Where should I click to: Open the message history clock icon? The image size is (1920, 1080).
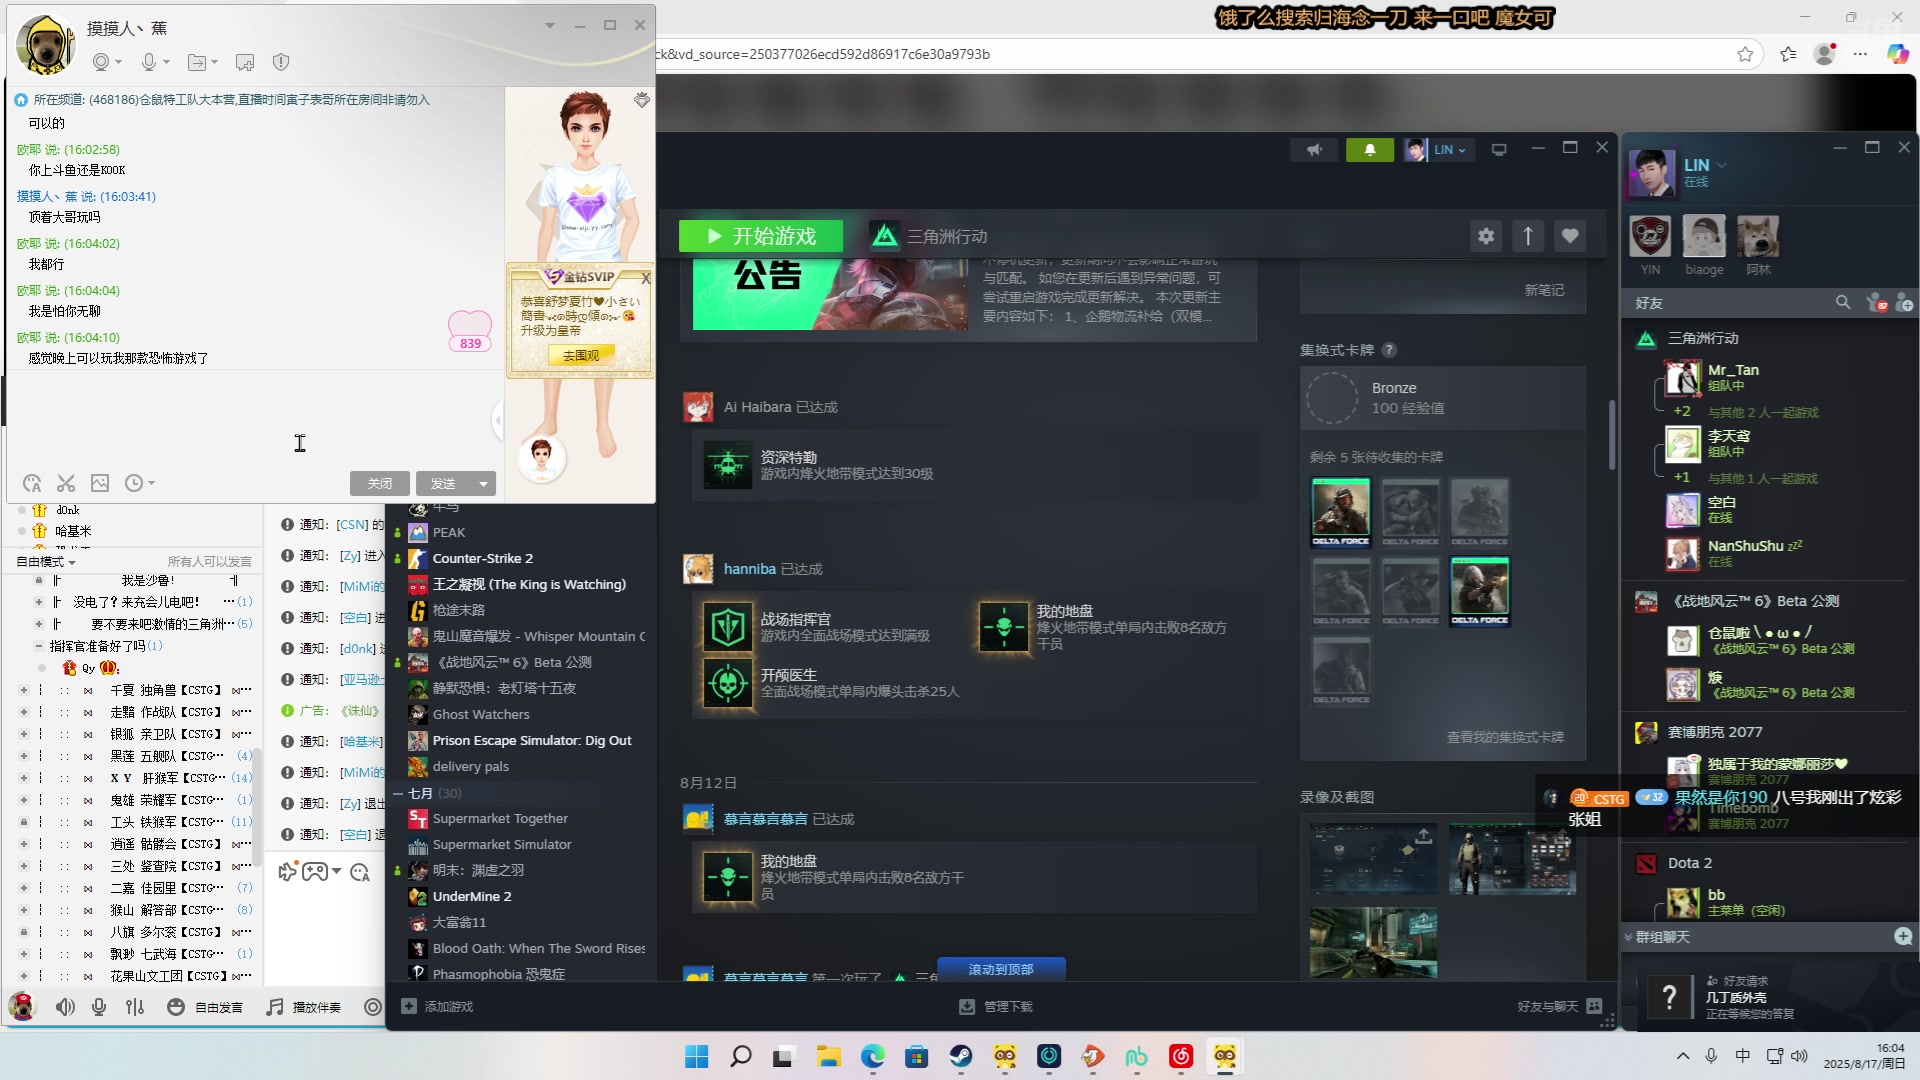pos(134,484)
